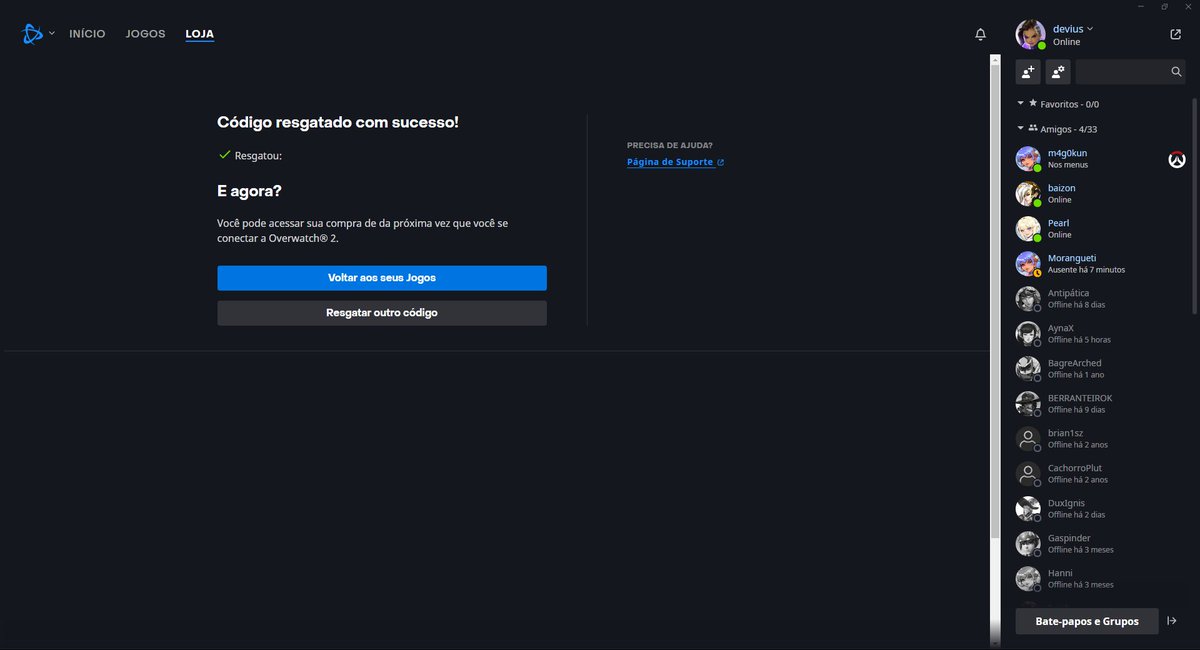
Task: Select friend name BERRANTEIROK
Action: pos(1080,398)
